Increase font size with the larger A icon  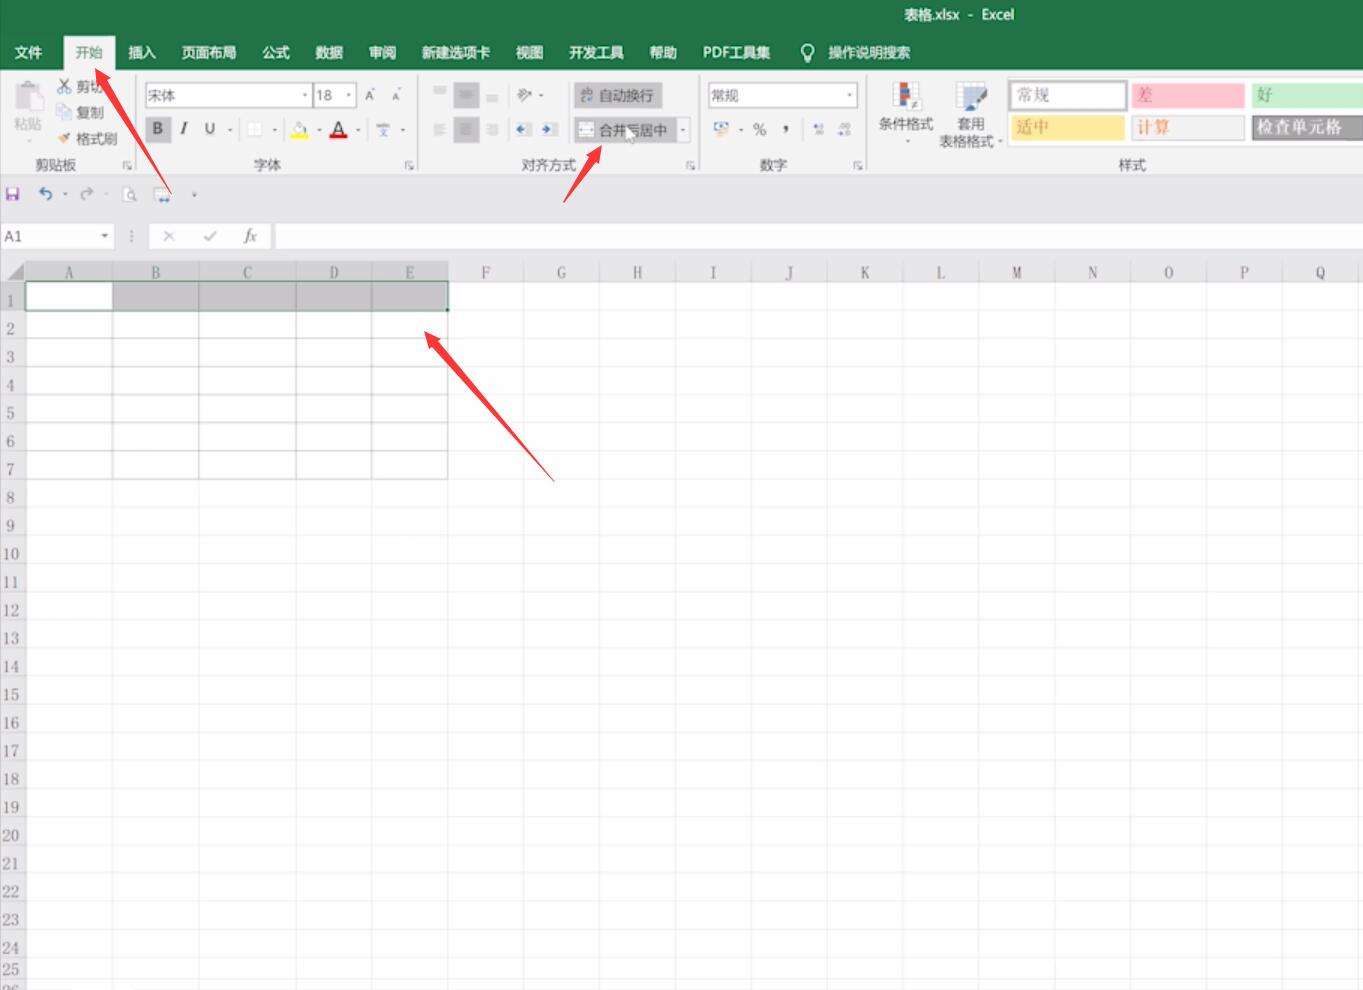pyautogui.click(x=370, y=95)
